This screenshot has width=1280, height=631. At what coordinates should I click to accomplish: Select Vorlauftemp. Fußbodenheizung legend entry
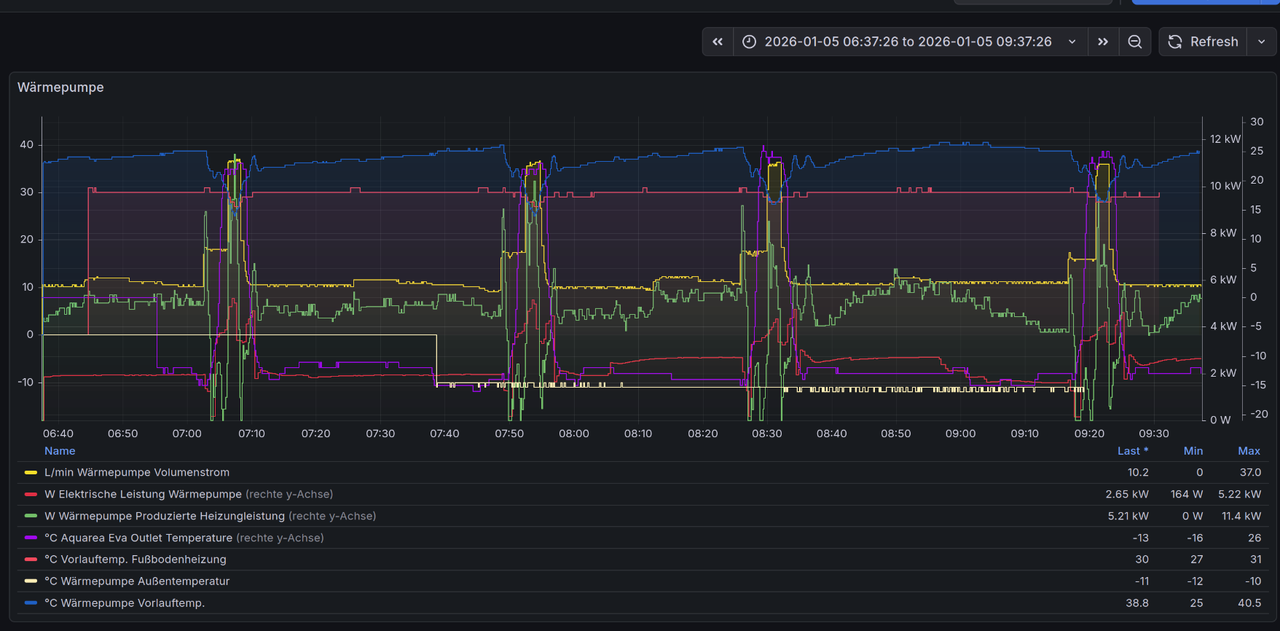tap(135, 559)
